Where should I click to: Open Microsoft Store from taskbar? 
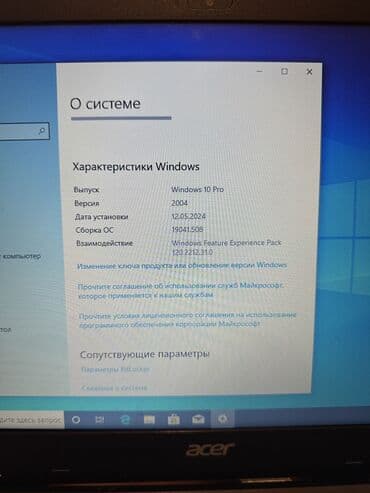click(x=173, y=419)
